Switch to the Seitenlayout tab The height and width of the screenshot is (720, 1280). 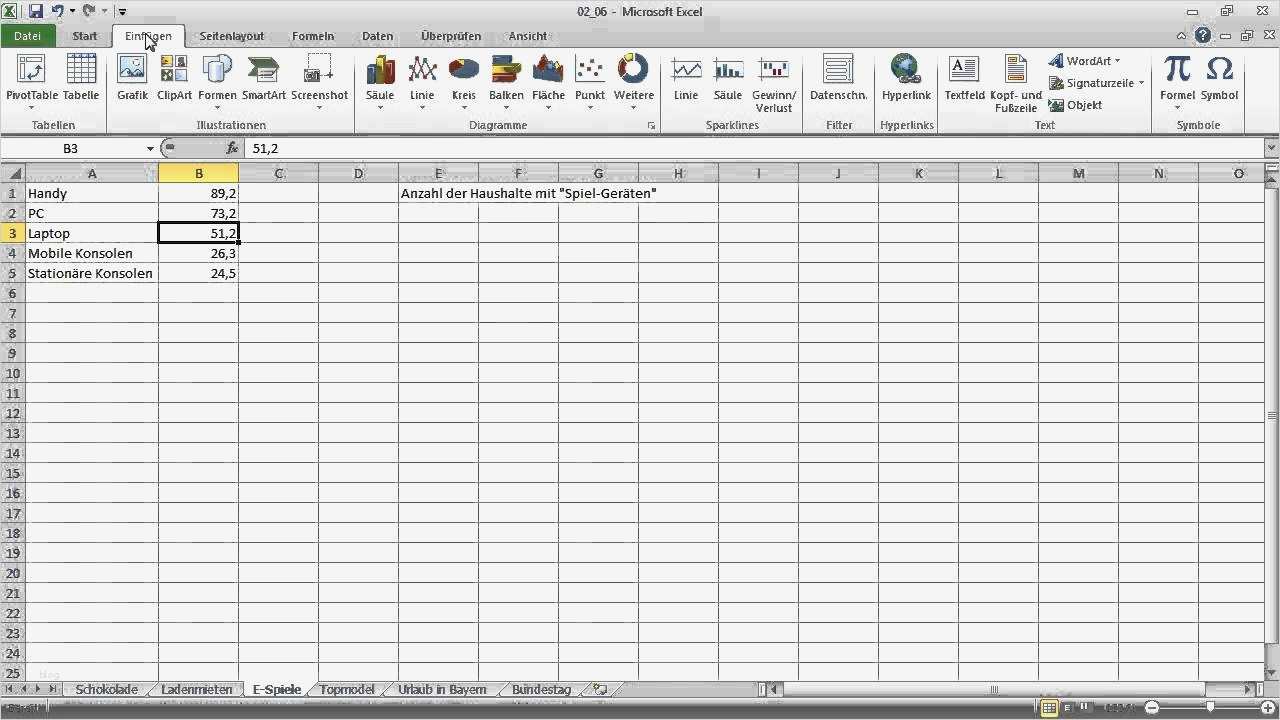(x=232, y=36)
